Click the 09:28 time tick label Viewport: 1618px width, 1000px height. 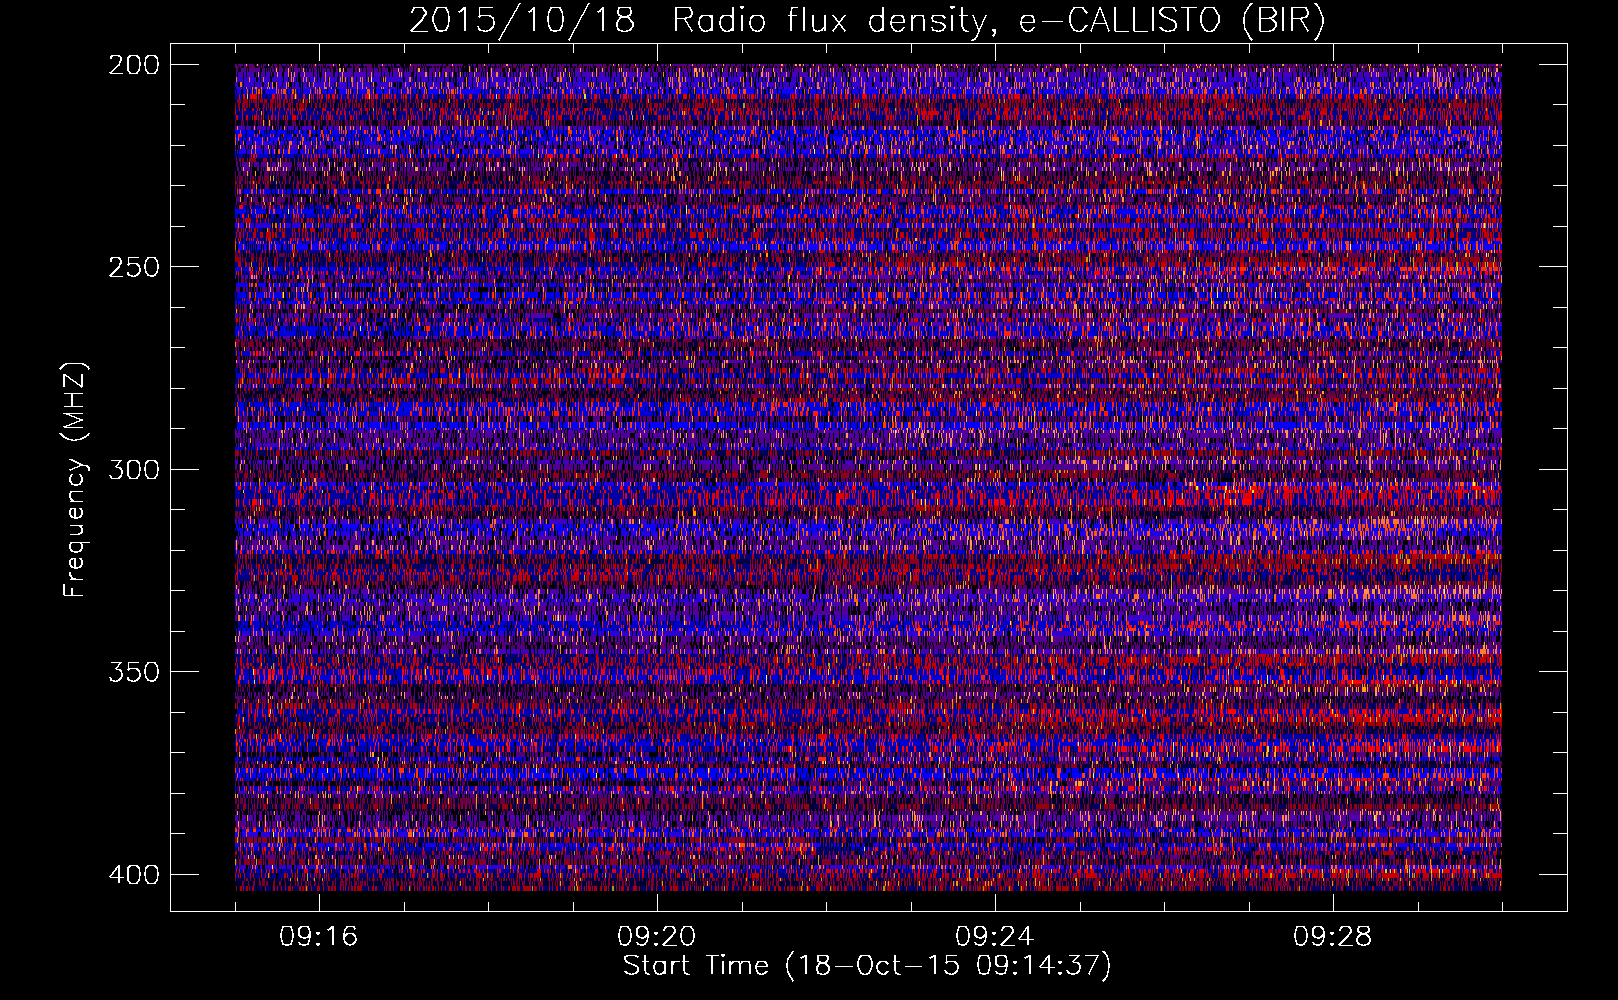(1333, 937)
